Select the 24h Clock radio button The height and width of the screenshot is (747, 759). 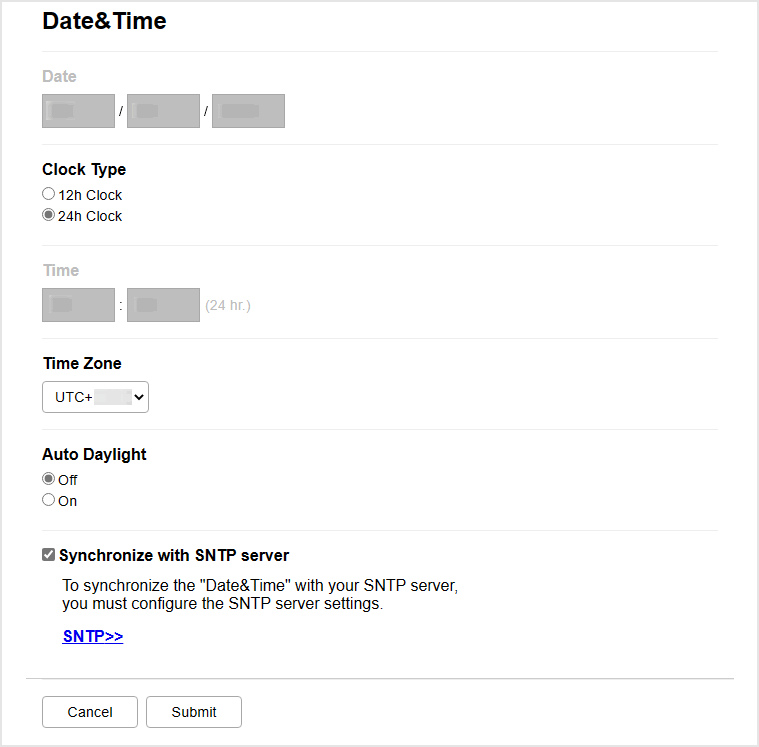click(48, 216)
